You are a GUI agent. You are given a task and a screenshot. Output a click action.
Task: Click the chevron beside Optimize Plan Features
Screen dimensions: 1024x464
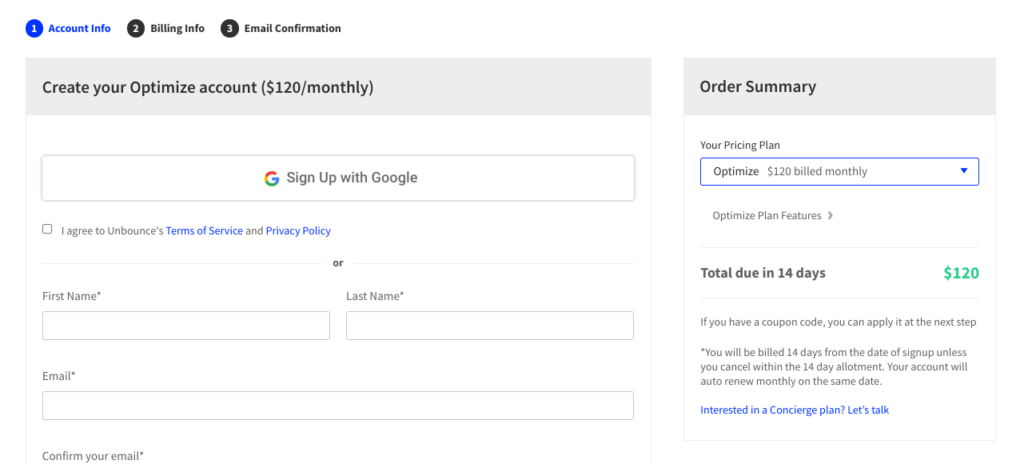(x=831, y=215)
